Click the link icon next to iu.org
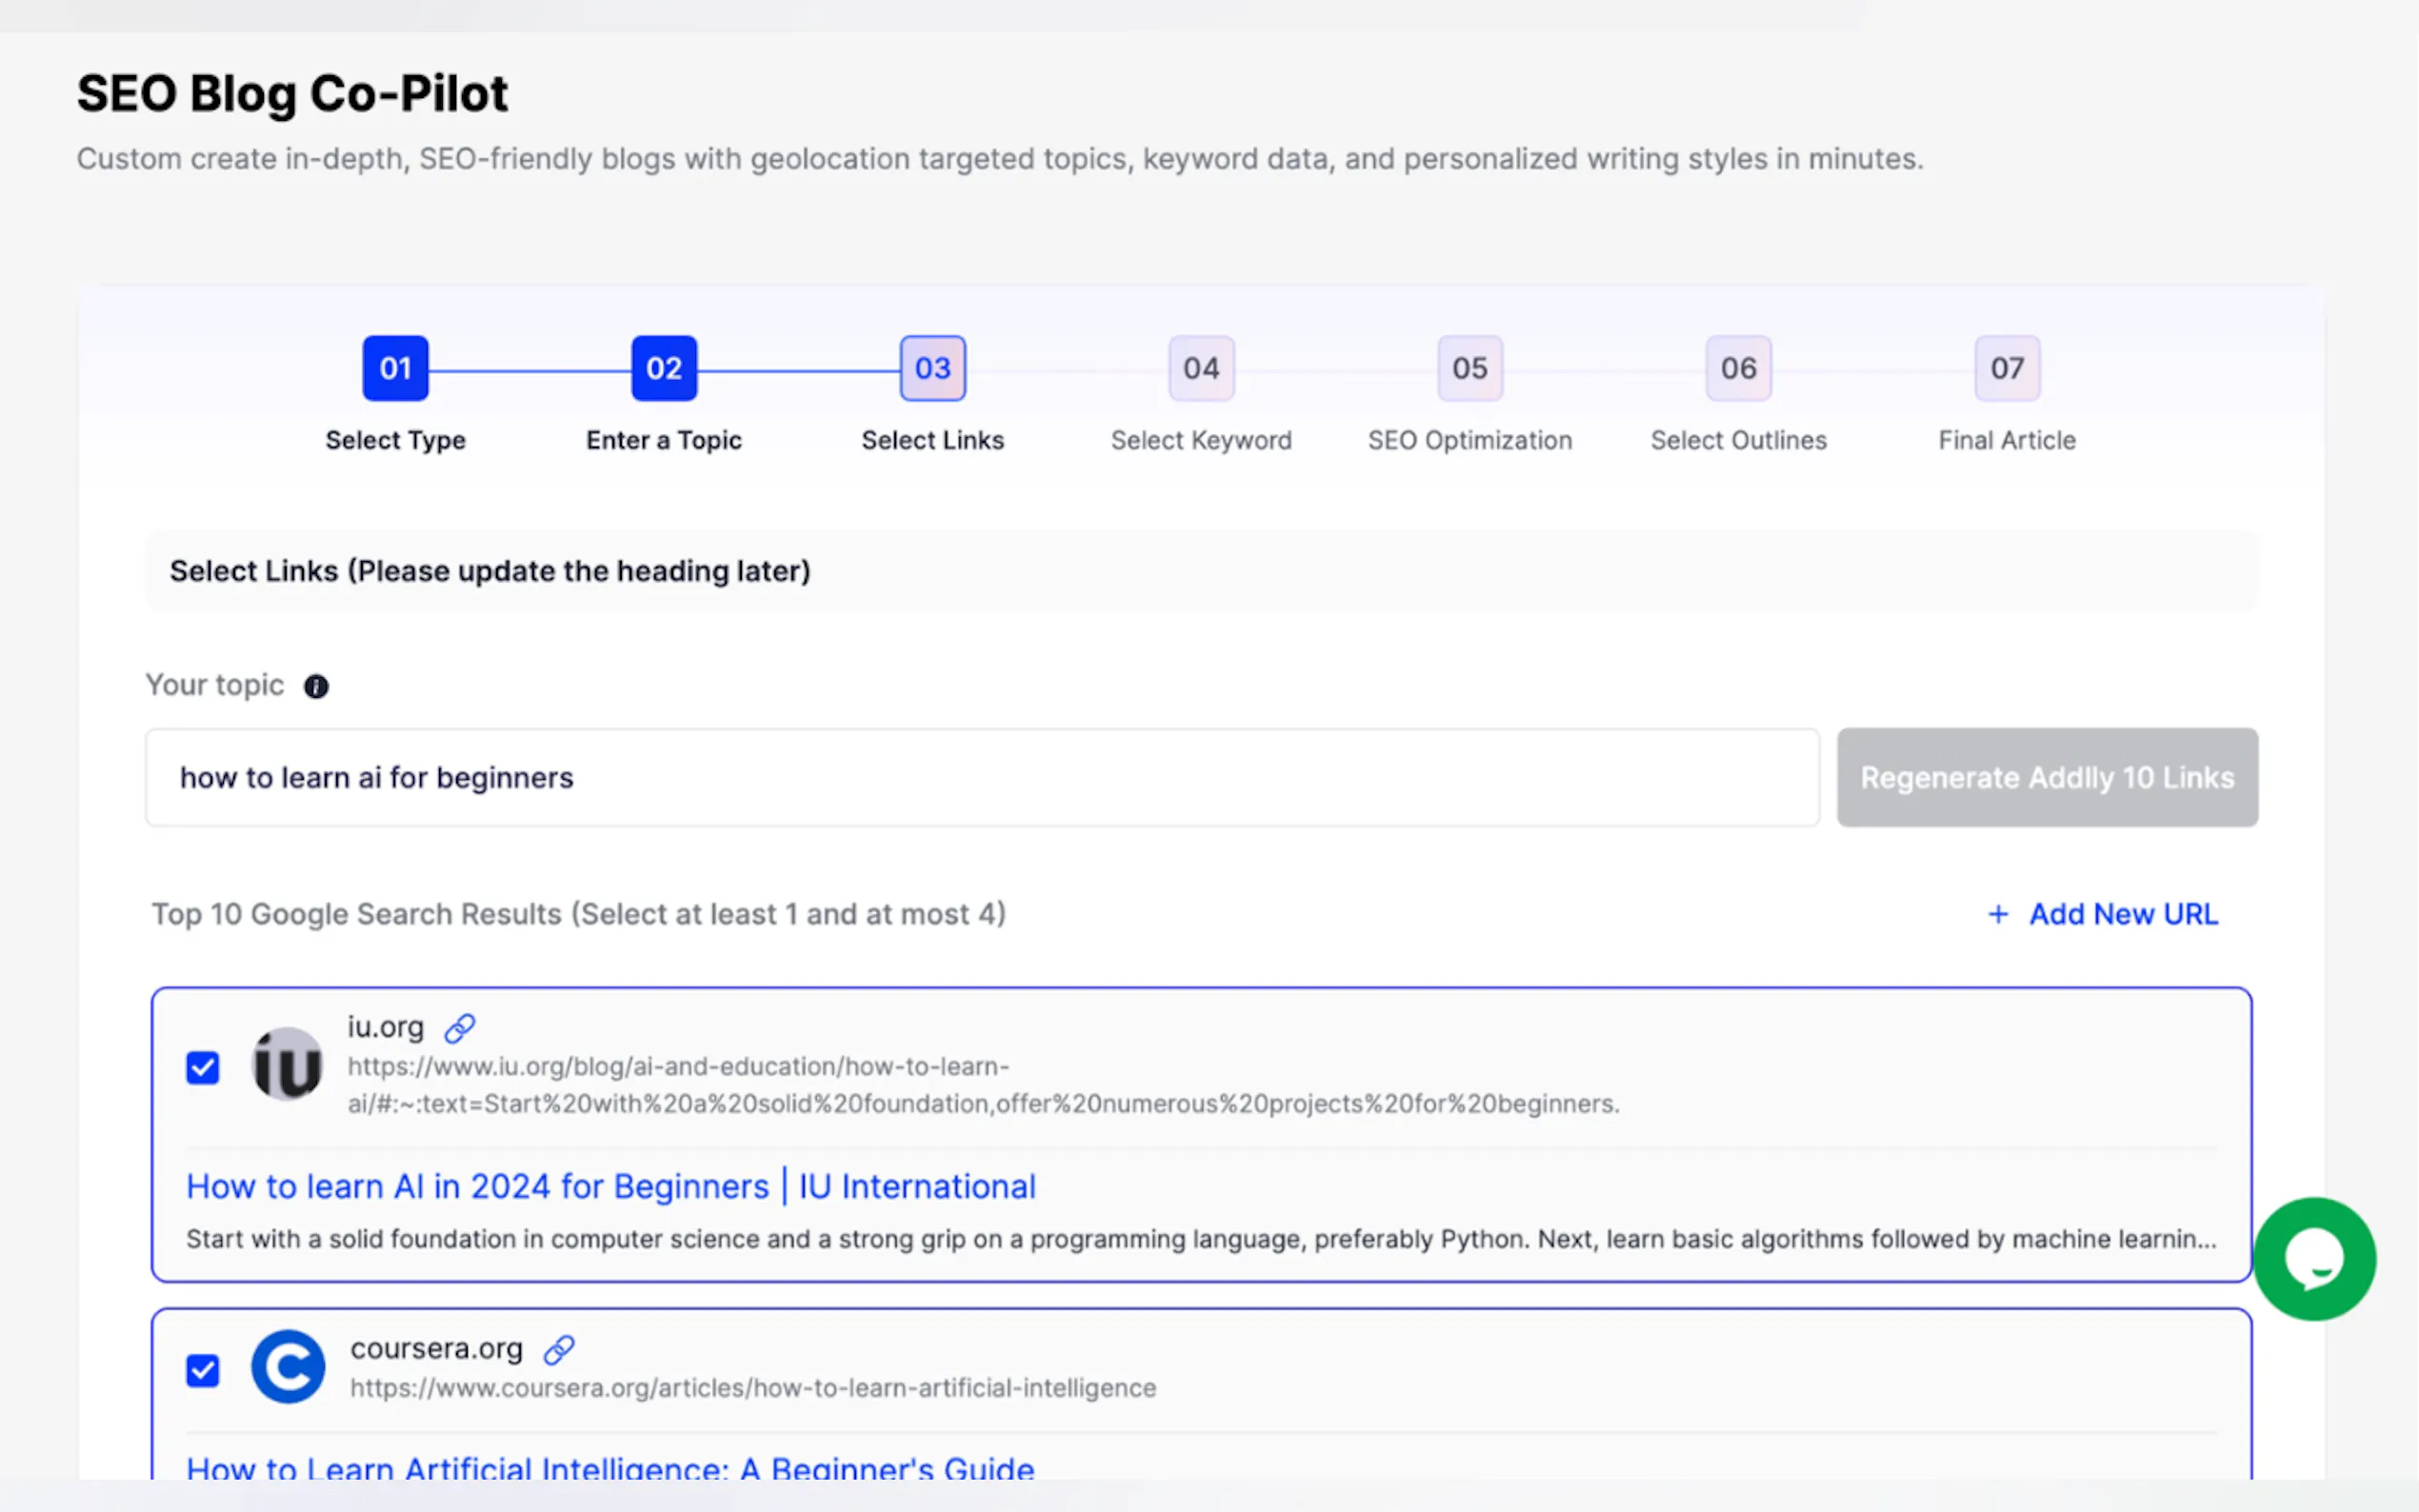 [460, 1027]
